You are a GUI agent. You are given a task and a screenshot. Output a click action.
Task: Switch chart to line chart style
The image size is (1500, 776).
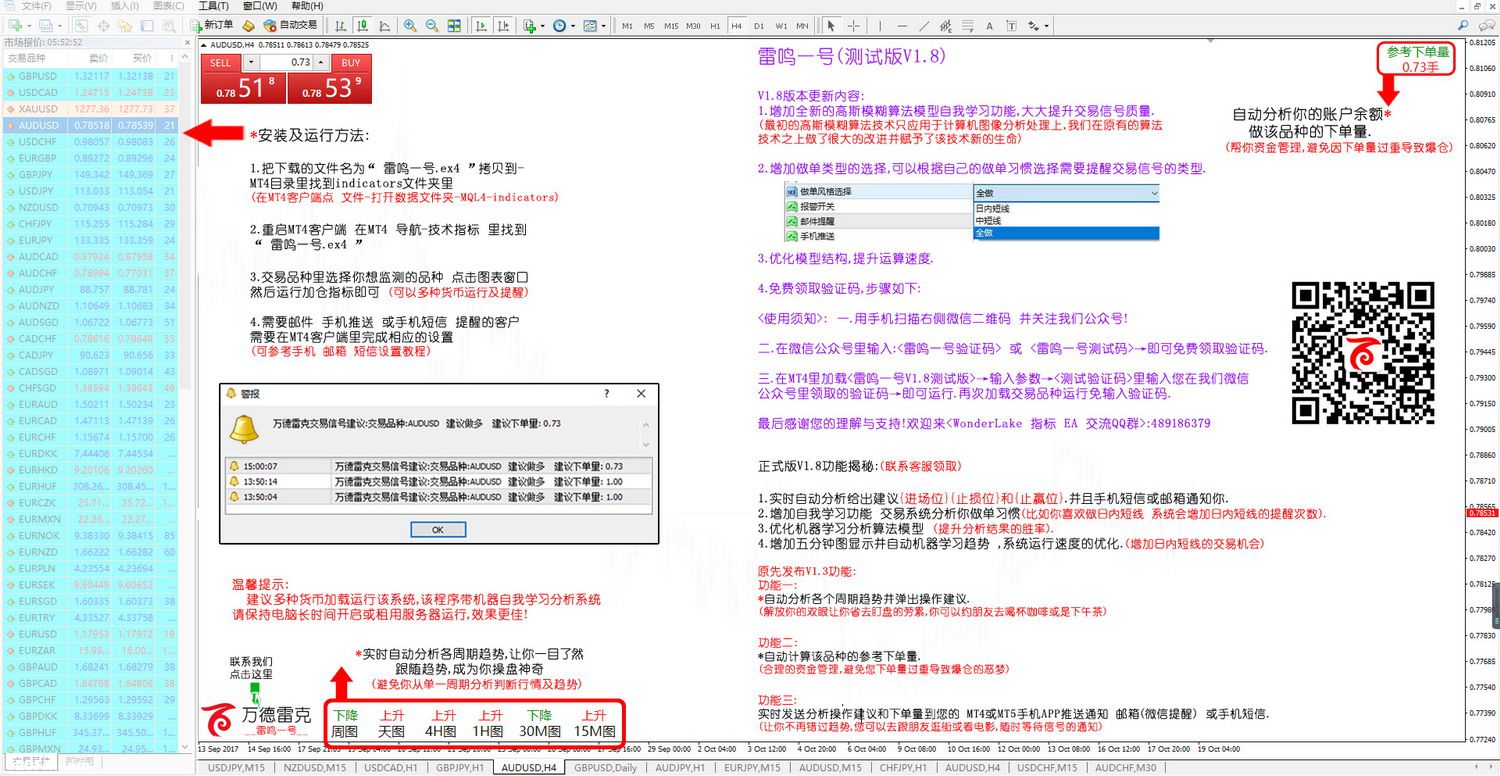tap(384, 25)
